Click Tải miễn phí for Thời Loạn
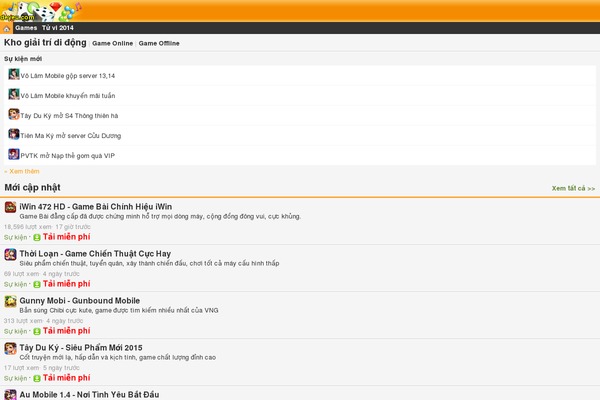This screenshot has height=400, width=600. click(x=67, y=284)
